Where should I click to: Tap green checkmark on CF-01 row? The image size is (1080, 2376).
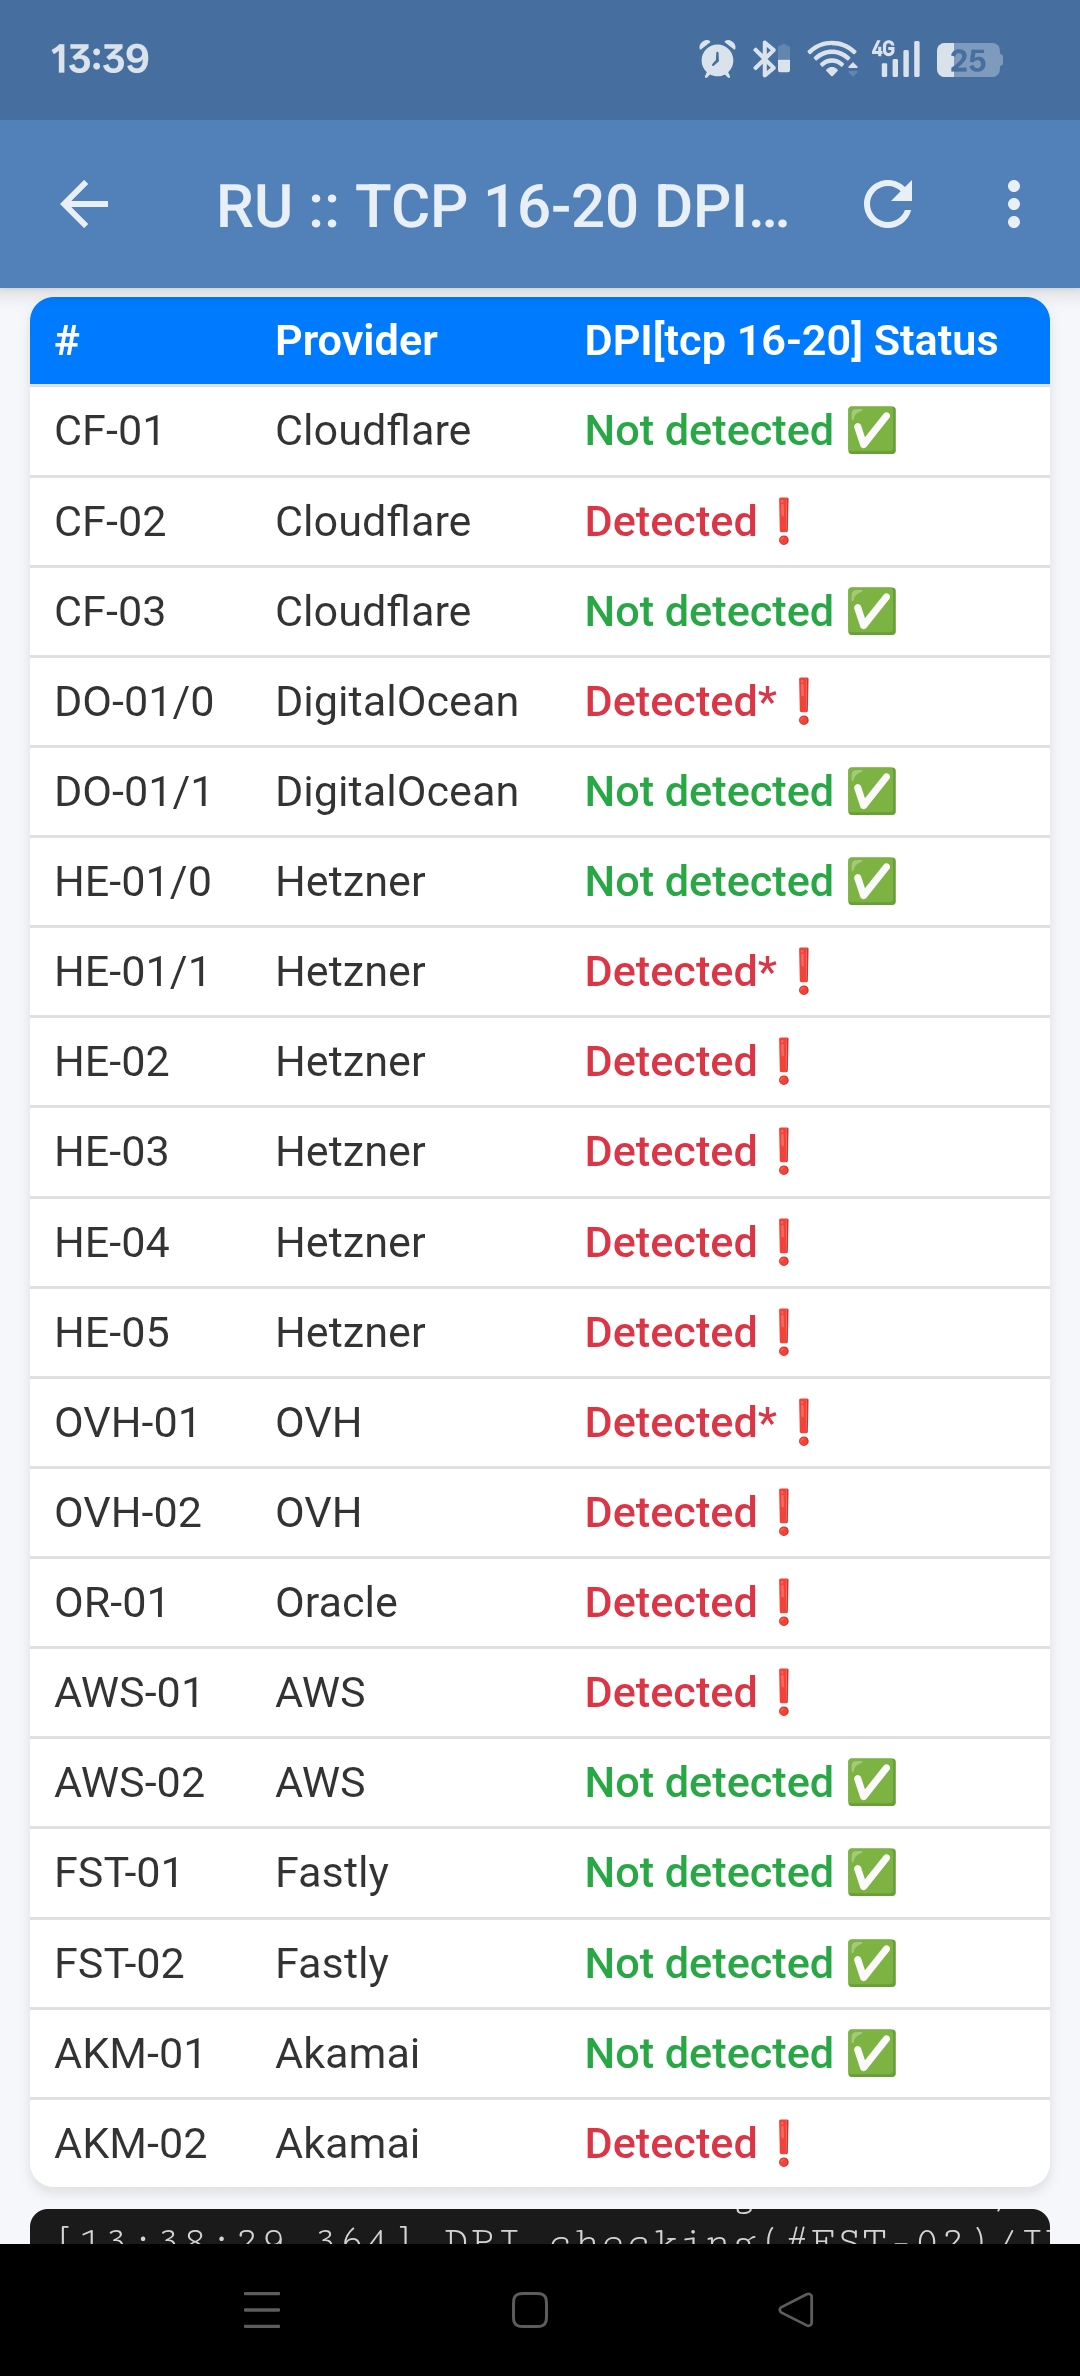pos(872,431)
